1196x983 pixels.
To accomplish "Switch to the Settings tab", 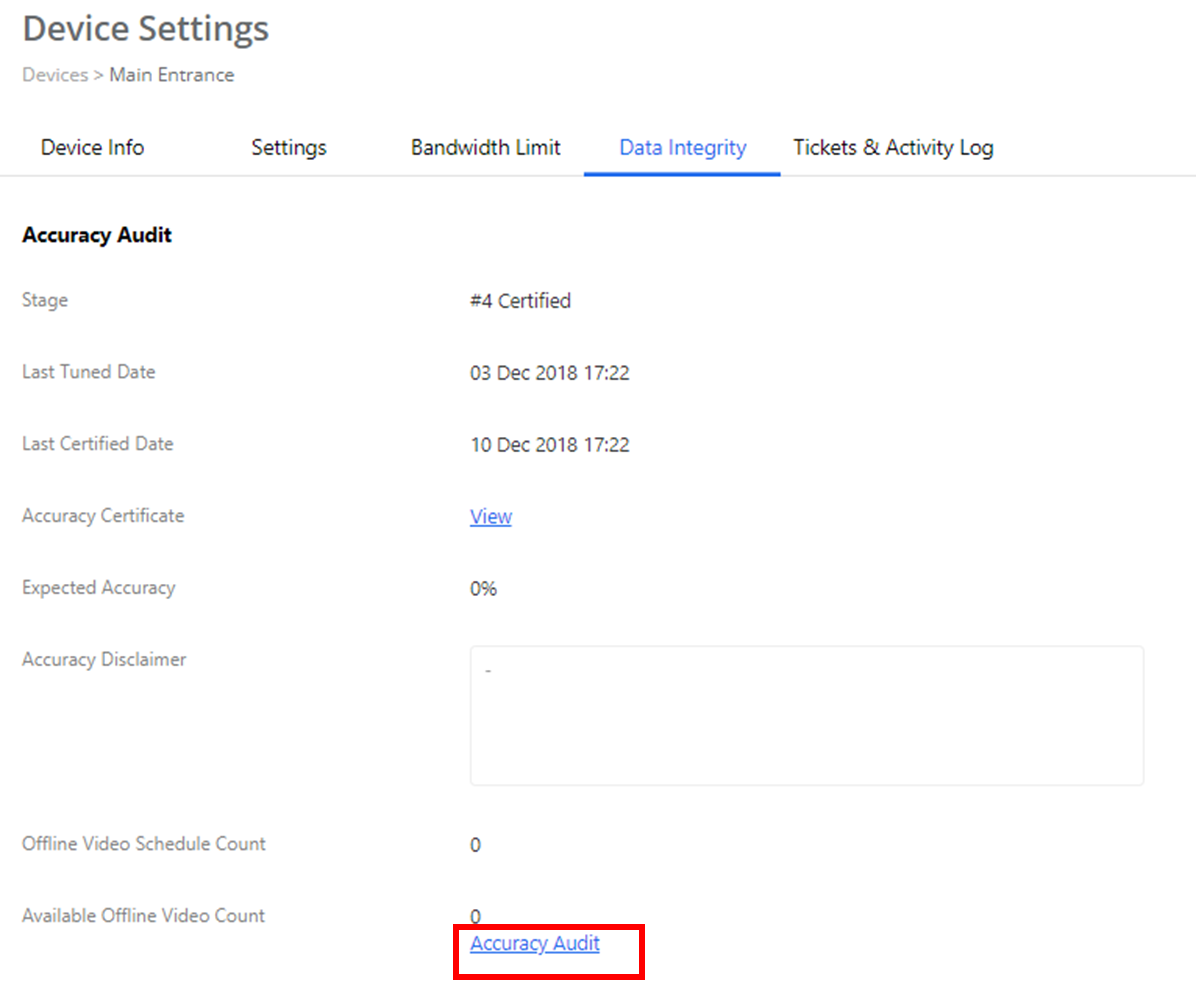I will 288,148.
